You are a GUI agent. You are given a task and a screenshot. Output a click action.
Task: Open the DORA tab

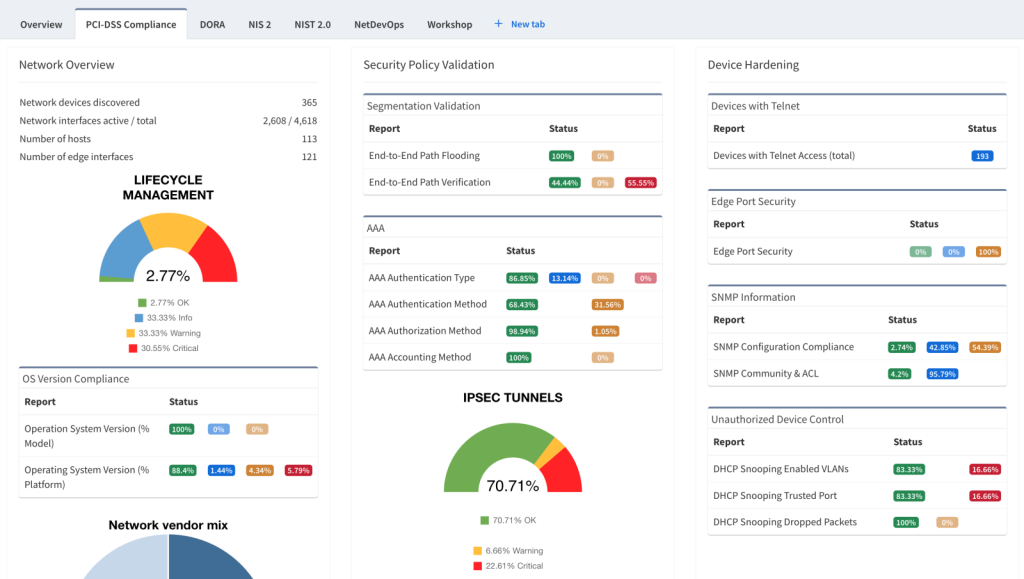point(212,24)
